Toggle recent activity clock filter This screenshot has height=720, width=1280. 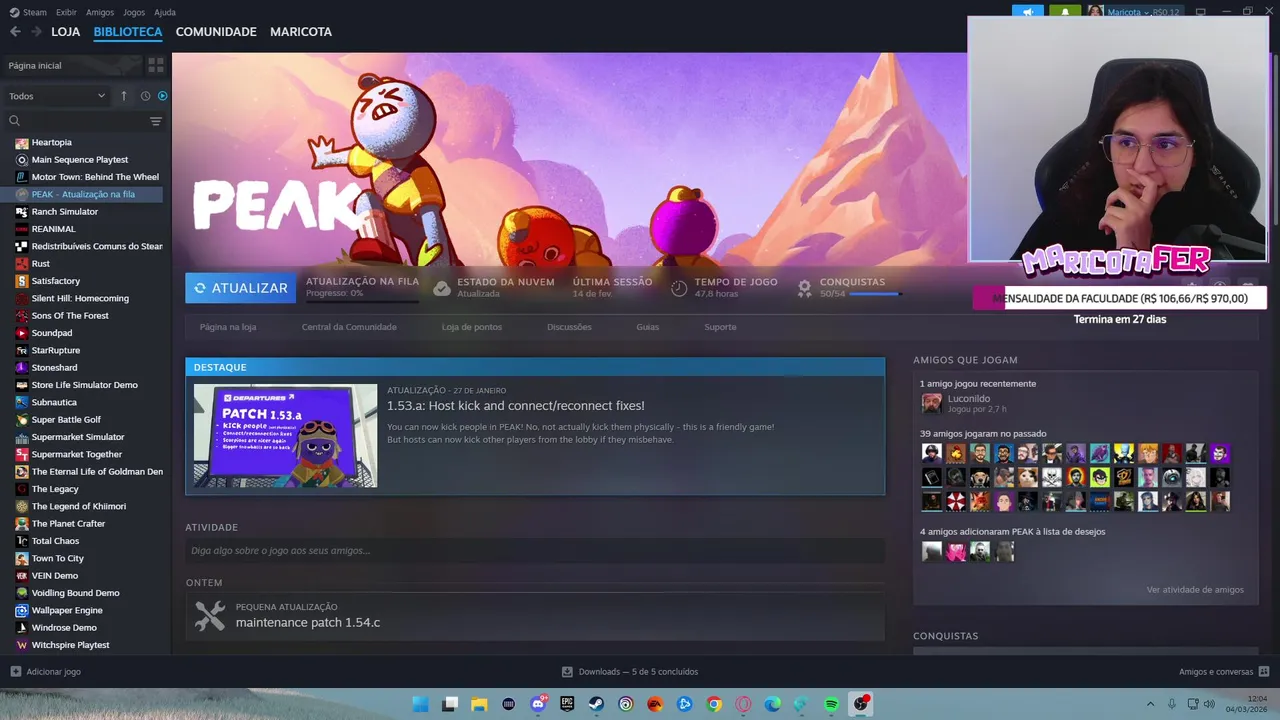tap(145, 96)
